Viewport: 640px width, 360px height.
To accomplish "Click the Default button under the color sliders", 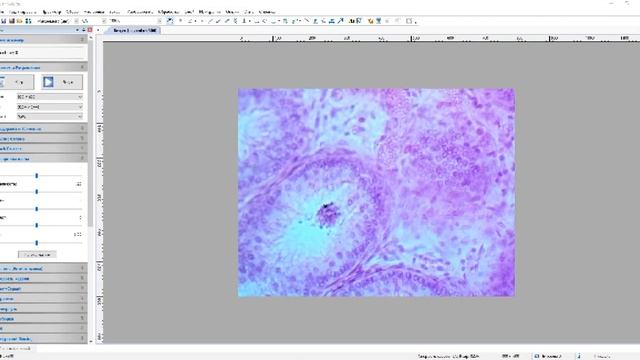I will point(37,255).
